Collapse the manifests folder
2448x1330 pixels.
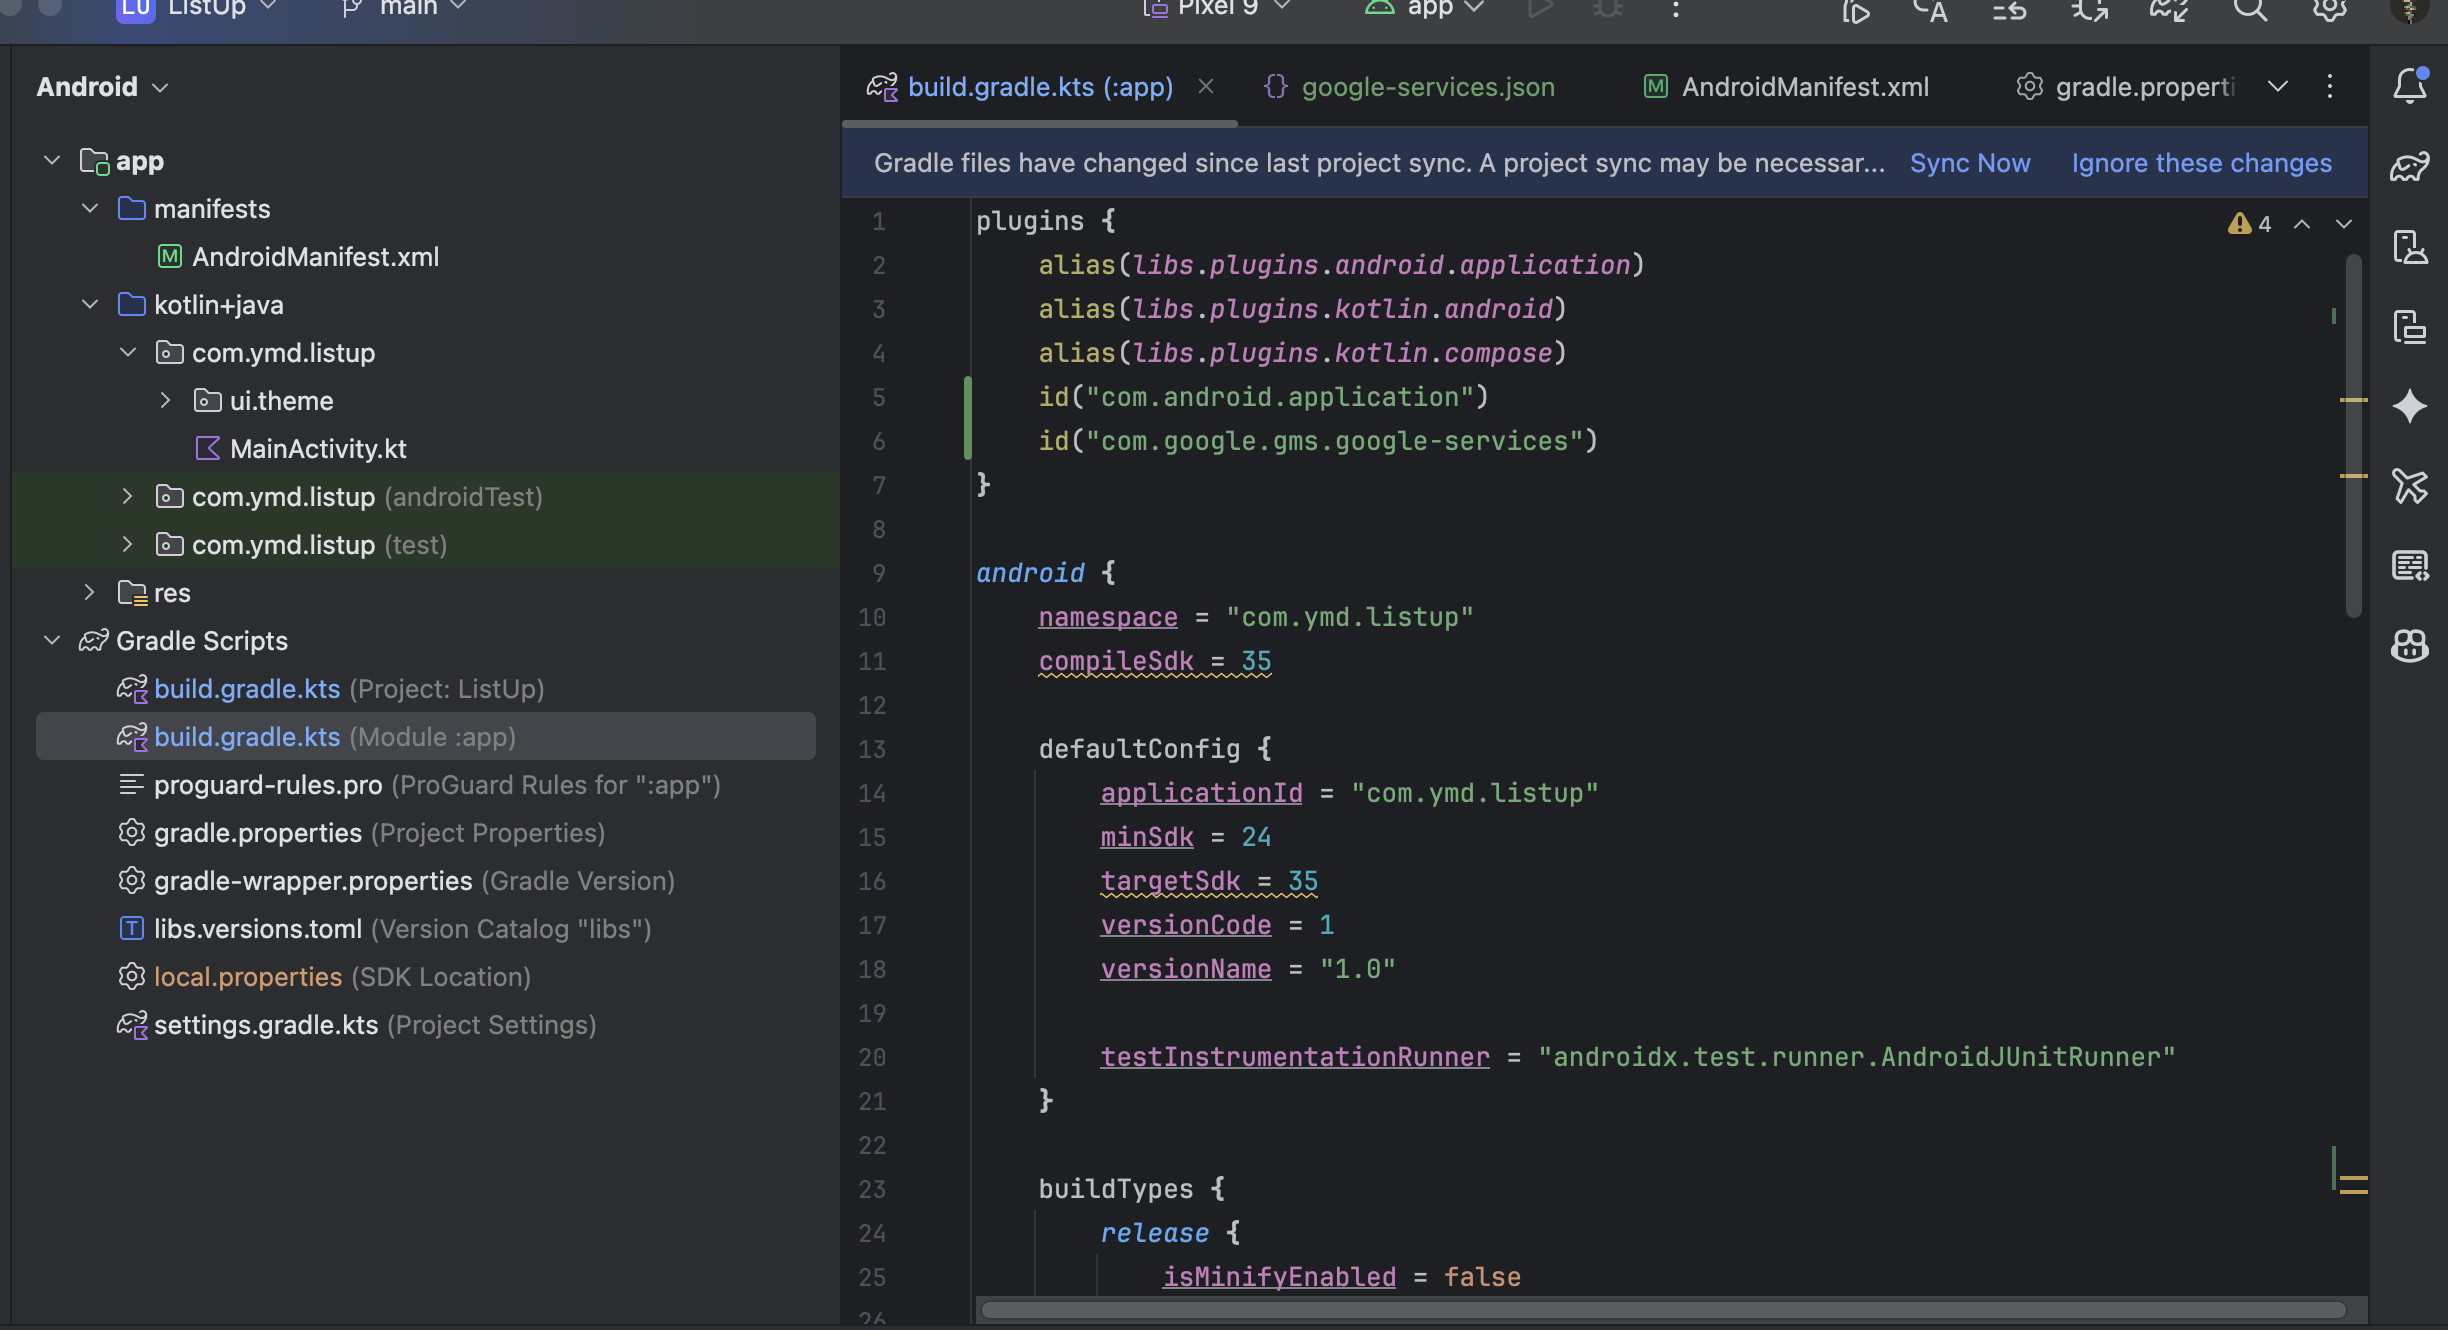(90, 208)
